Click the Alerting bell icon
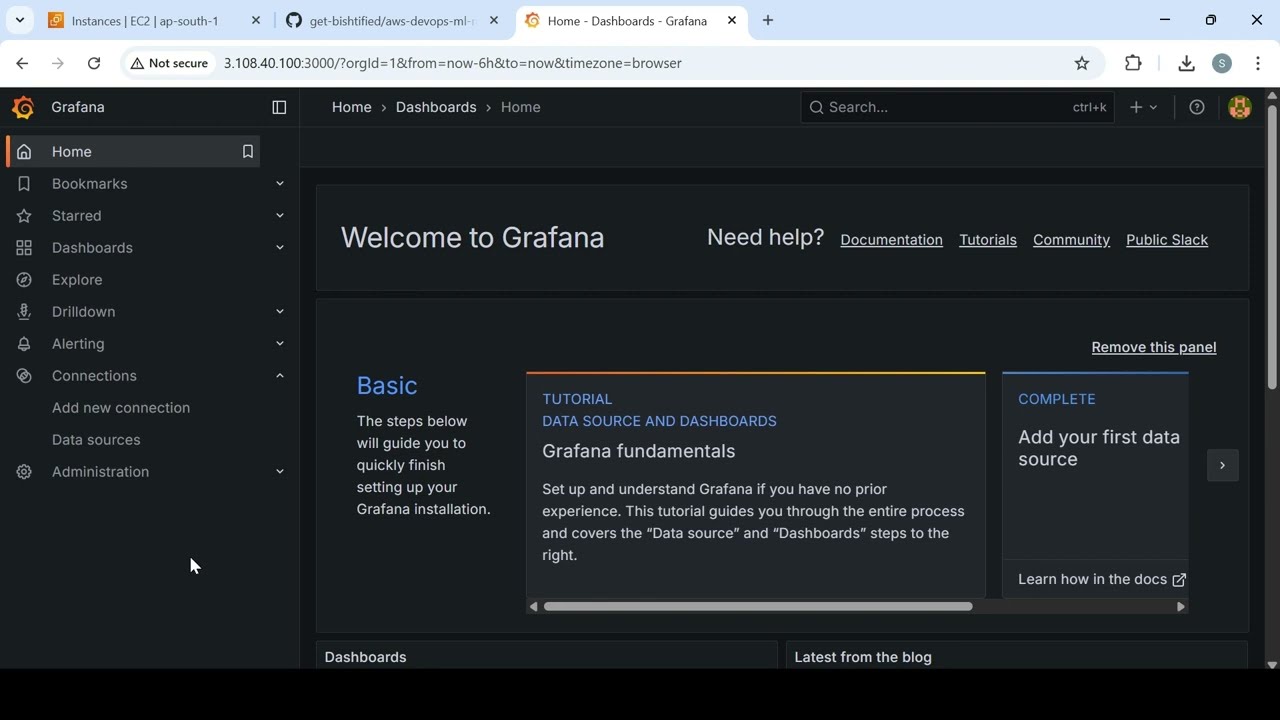 click(24, 344)
